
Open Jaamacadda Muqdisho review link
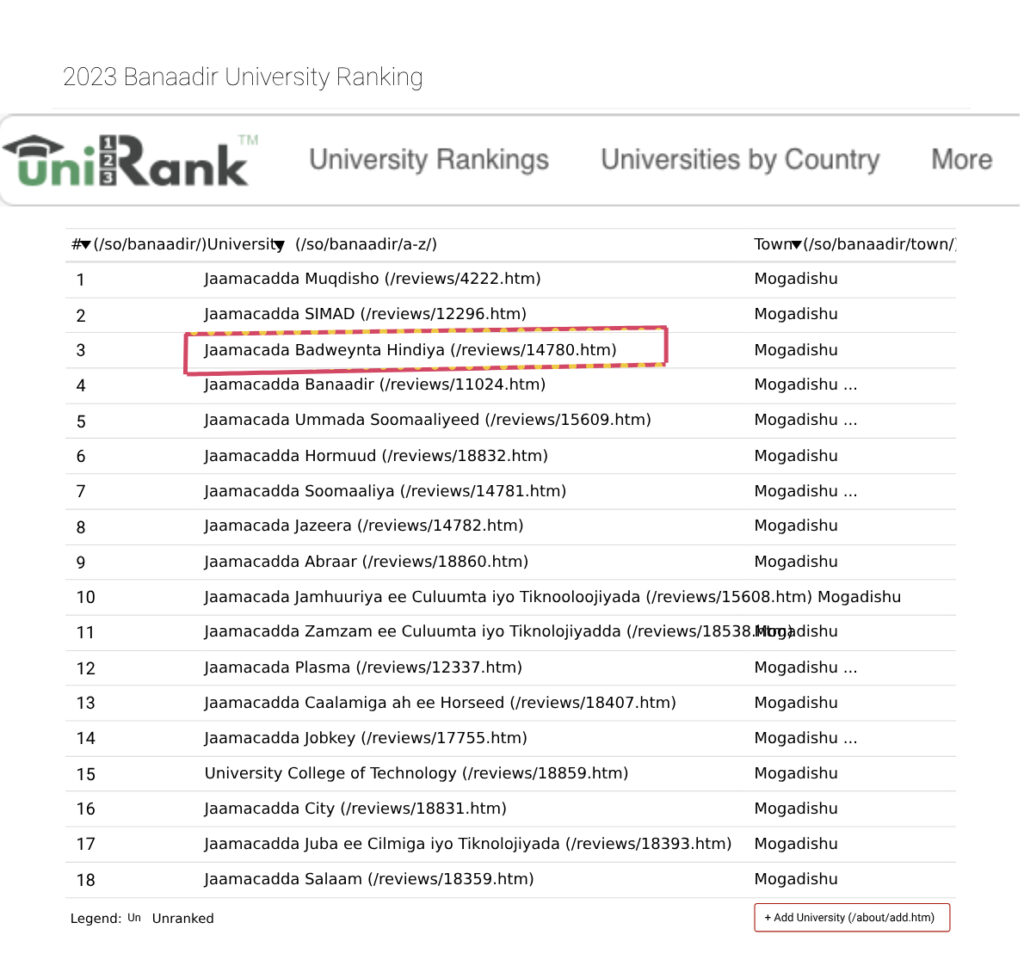click(372, 279)
